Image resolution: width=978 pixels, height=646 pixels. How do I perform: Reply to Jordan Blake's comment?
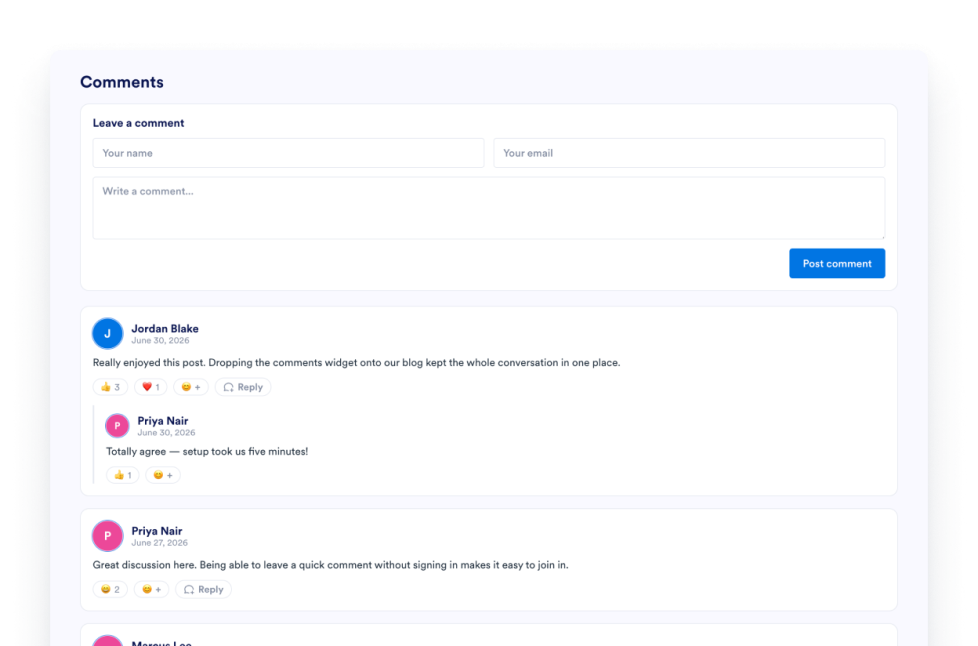(243, 387)
